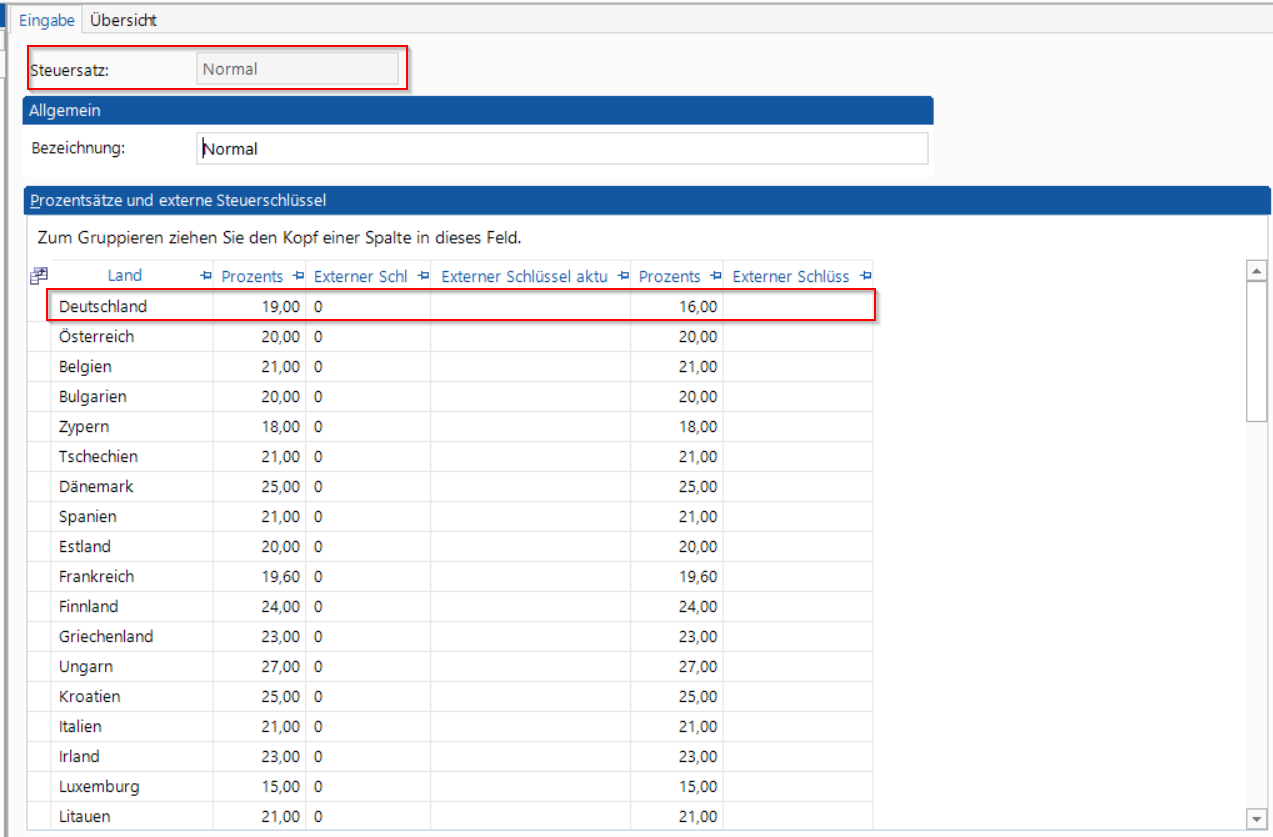This screenshot has width=1273, height=837.
Task: Switch to the Übersicht tab
Action: point(123,20)
